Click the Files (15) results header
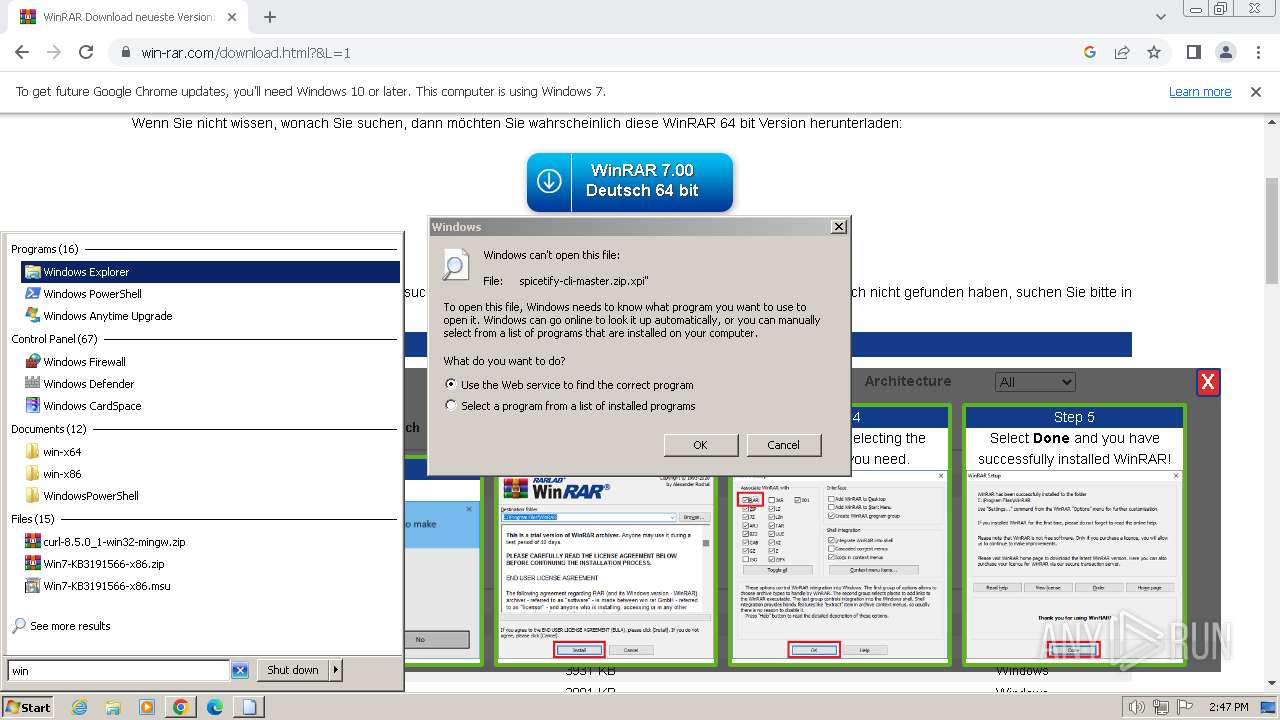The width and height of the screenshot is (1280, 720). pos(33,519)
